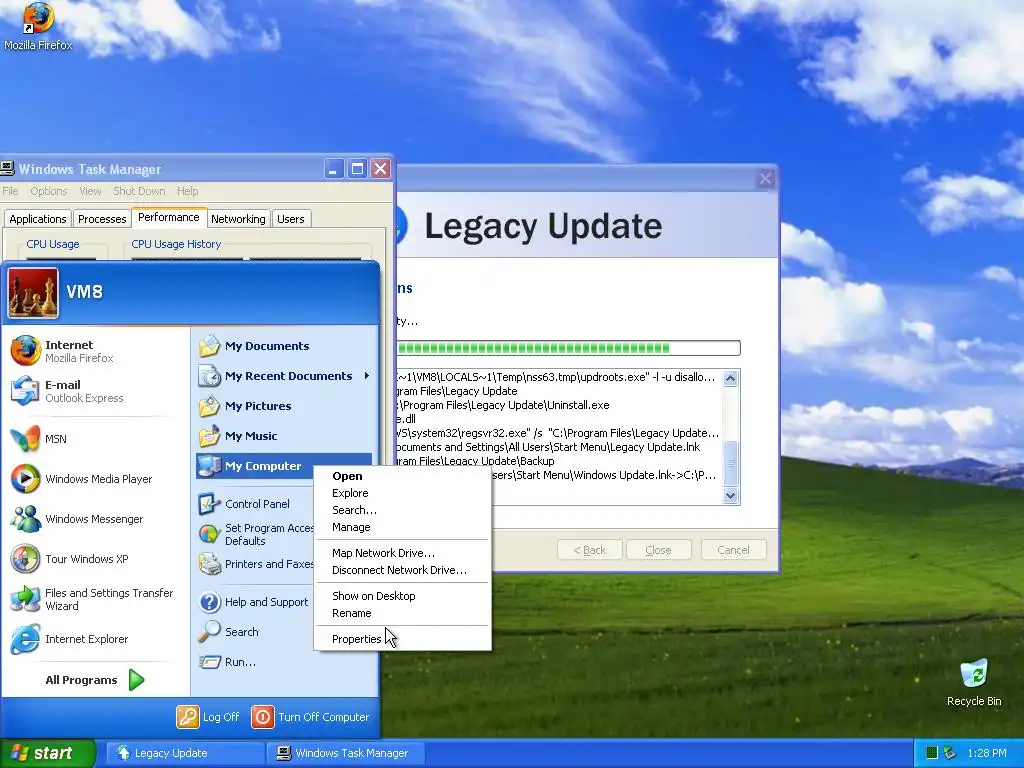Choose Explore in the context menu
This screenshot has width=1024, height=768.
tap(402, 493)
